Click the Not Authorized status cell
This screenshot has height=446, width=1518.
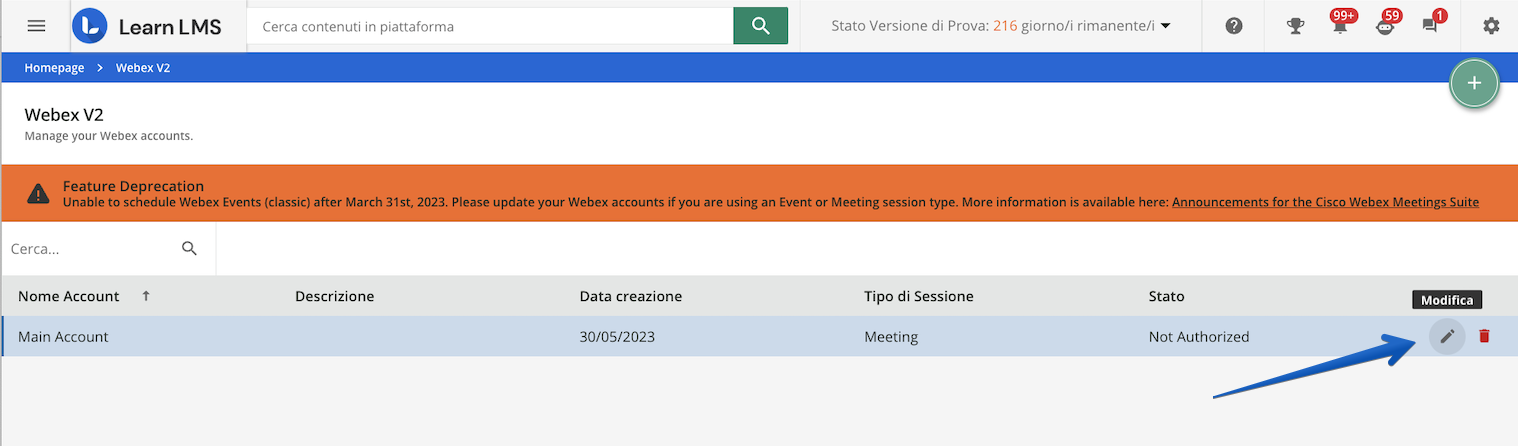[1199, 337]
